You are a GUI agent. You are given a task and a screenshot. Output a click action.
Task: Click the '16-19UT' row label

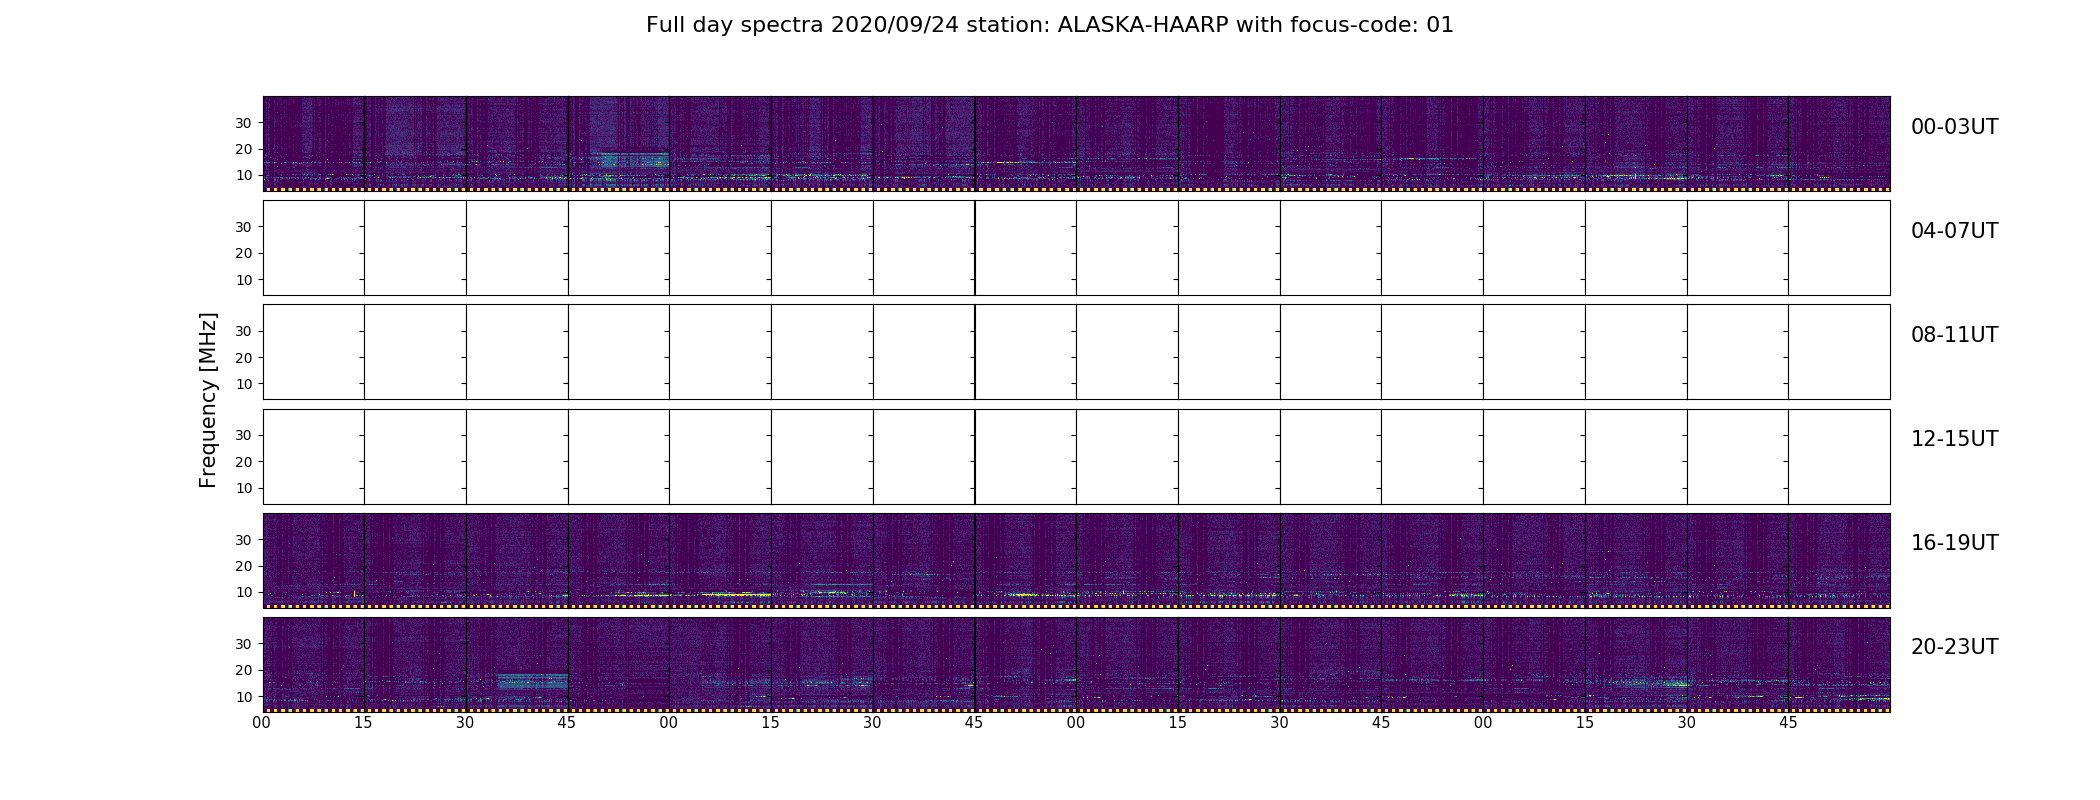tap(1954, 543)
